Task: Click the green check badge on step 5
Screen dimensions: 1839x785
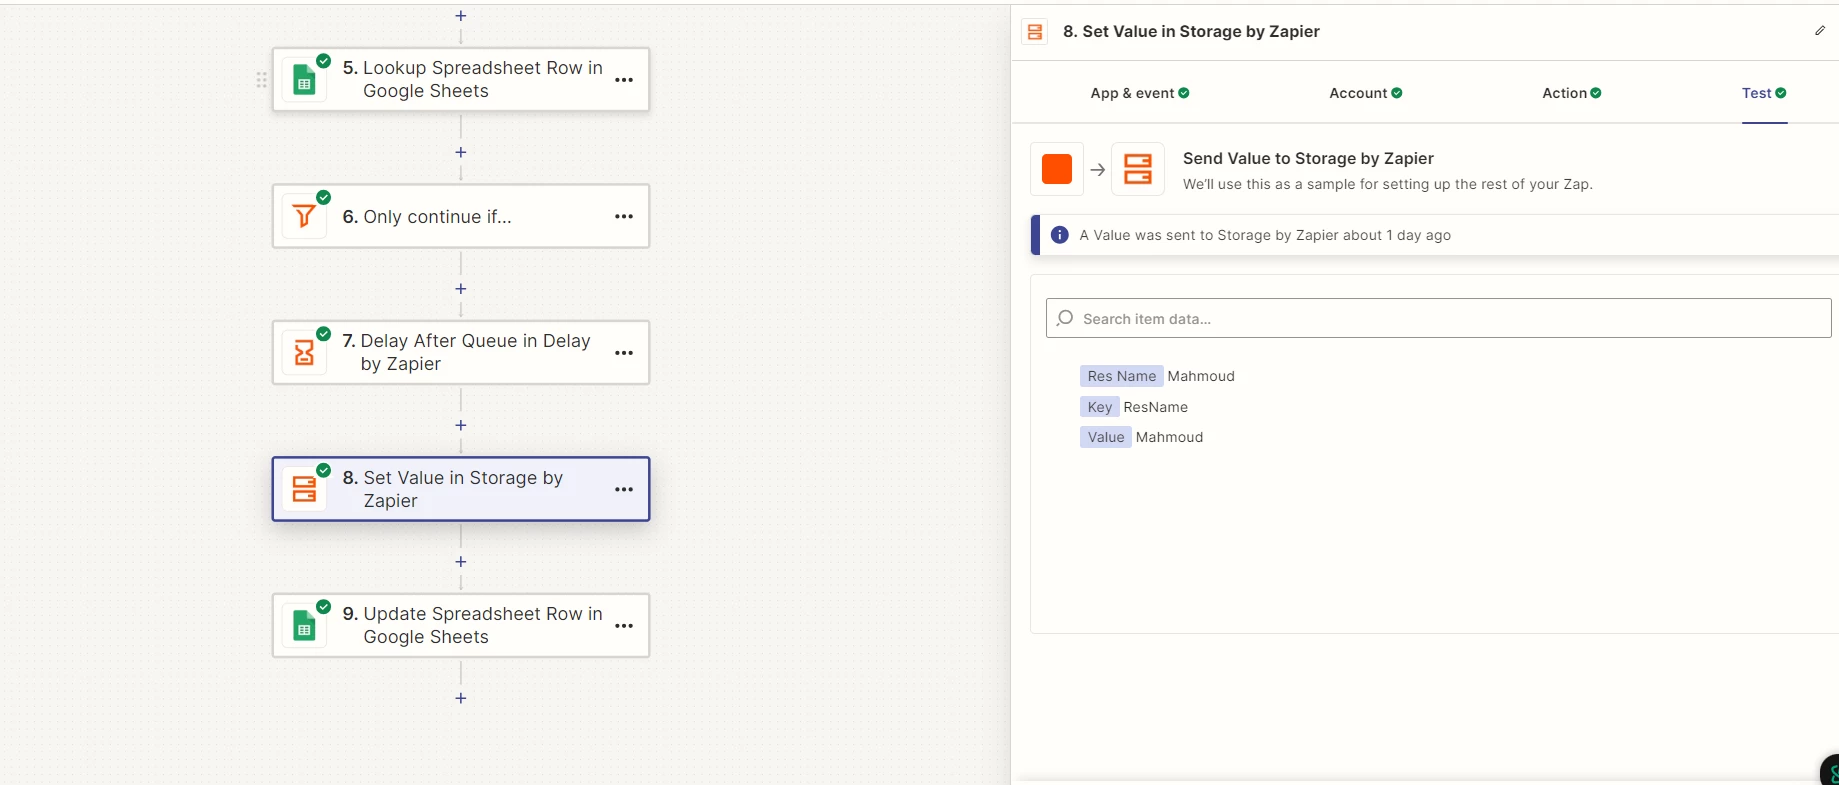Action: pyautogui.click(x=324, y=61)
